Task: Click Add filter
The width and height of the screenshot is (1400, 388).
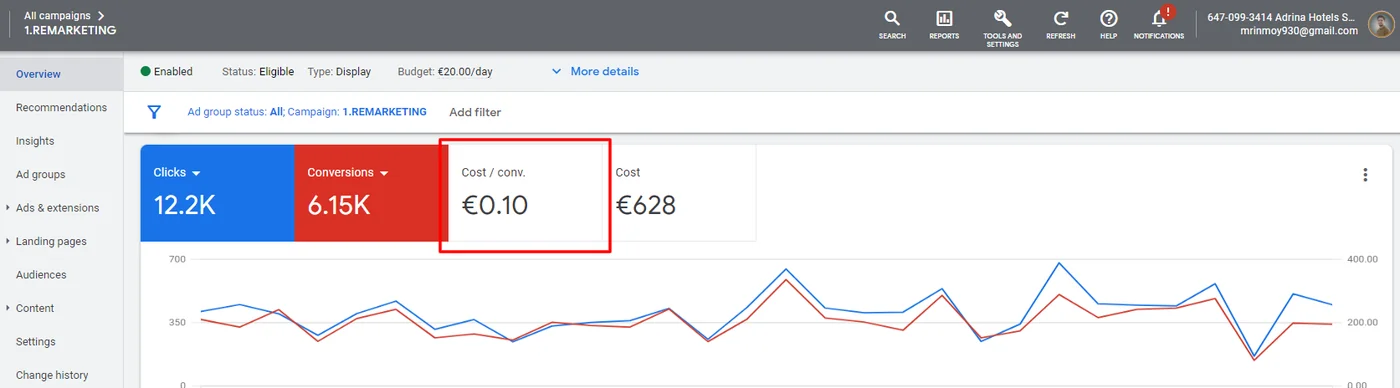Action: (x=475, y=112)
